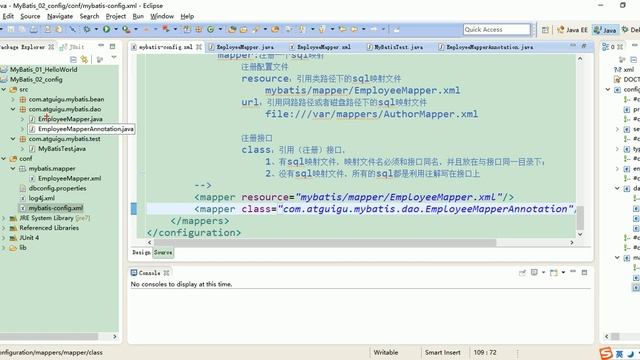Select the JUnit view tab
Image resolution: width=640 pixels, height=360 pixels.
click(x=72, y=47)
